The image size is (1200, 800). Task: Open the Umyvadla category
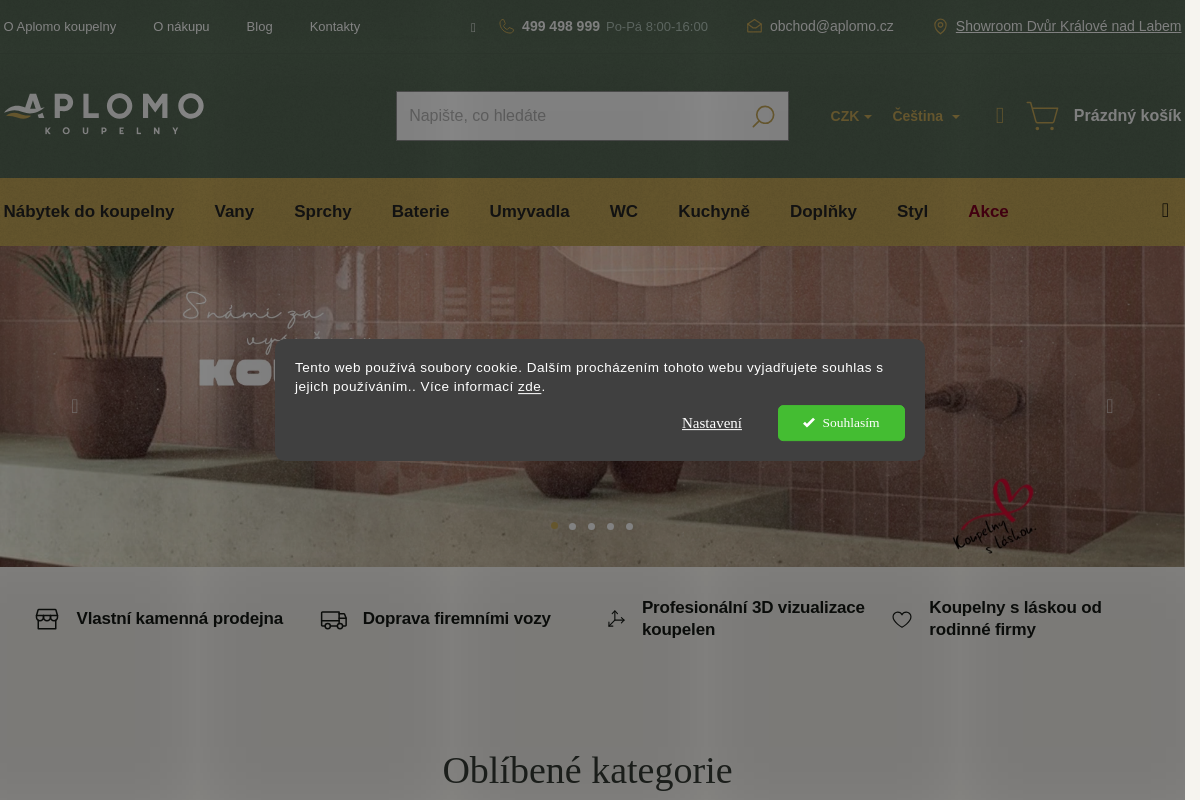[529, 212]
